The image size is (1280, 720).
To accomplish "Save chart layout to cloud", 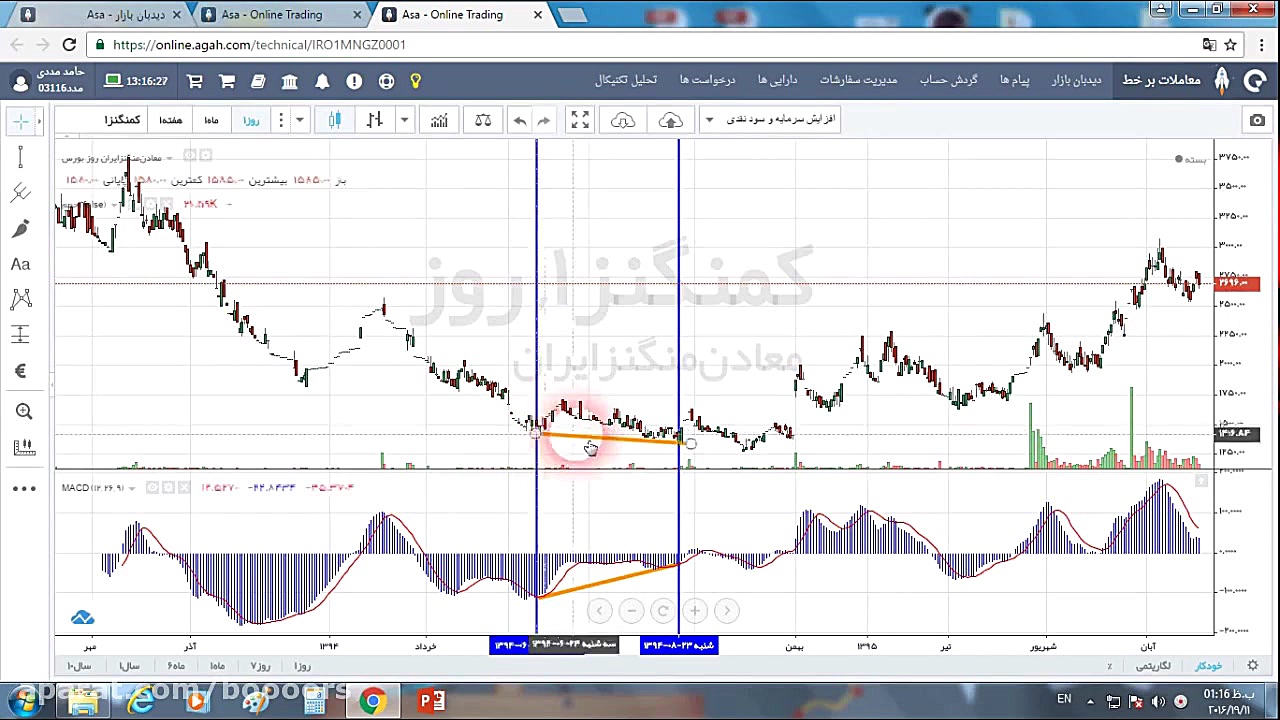I will 671,120.
